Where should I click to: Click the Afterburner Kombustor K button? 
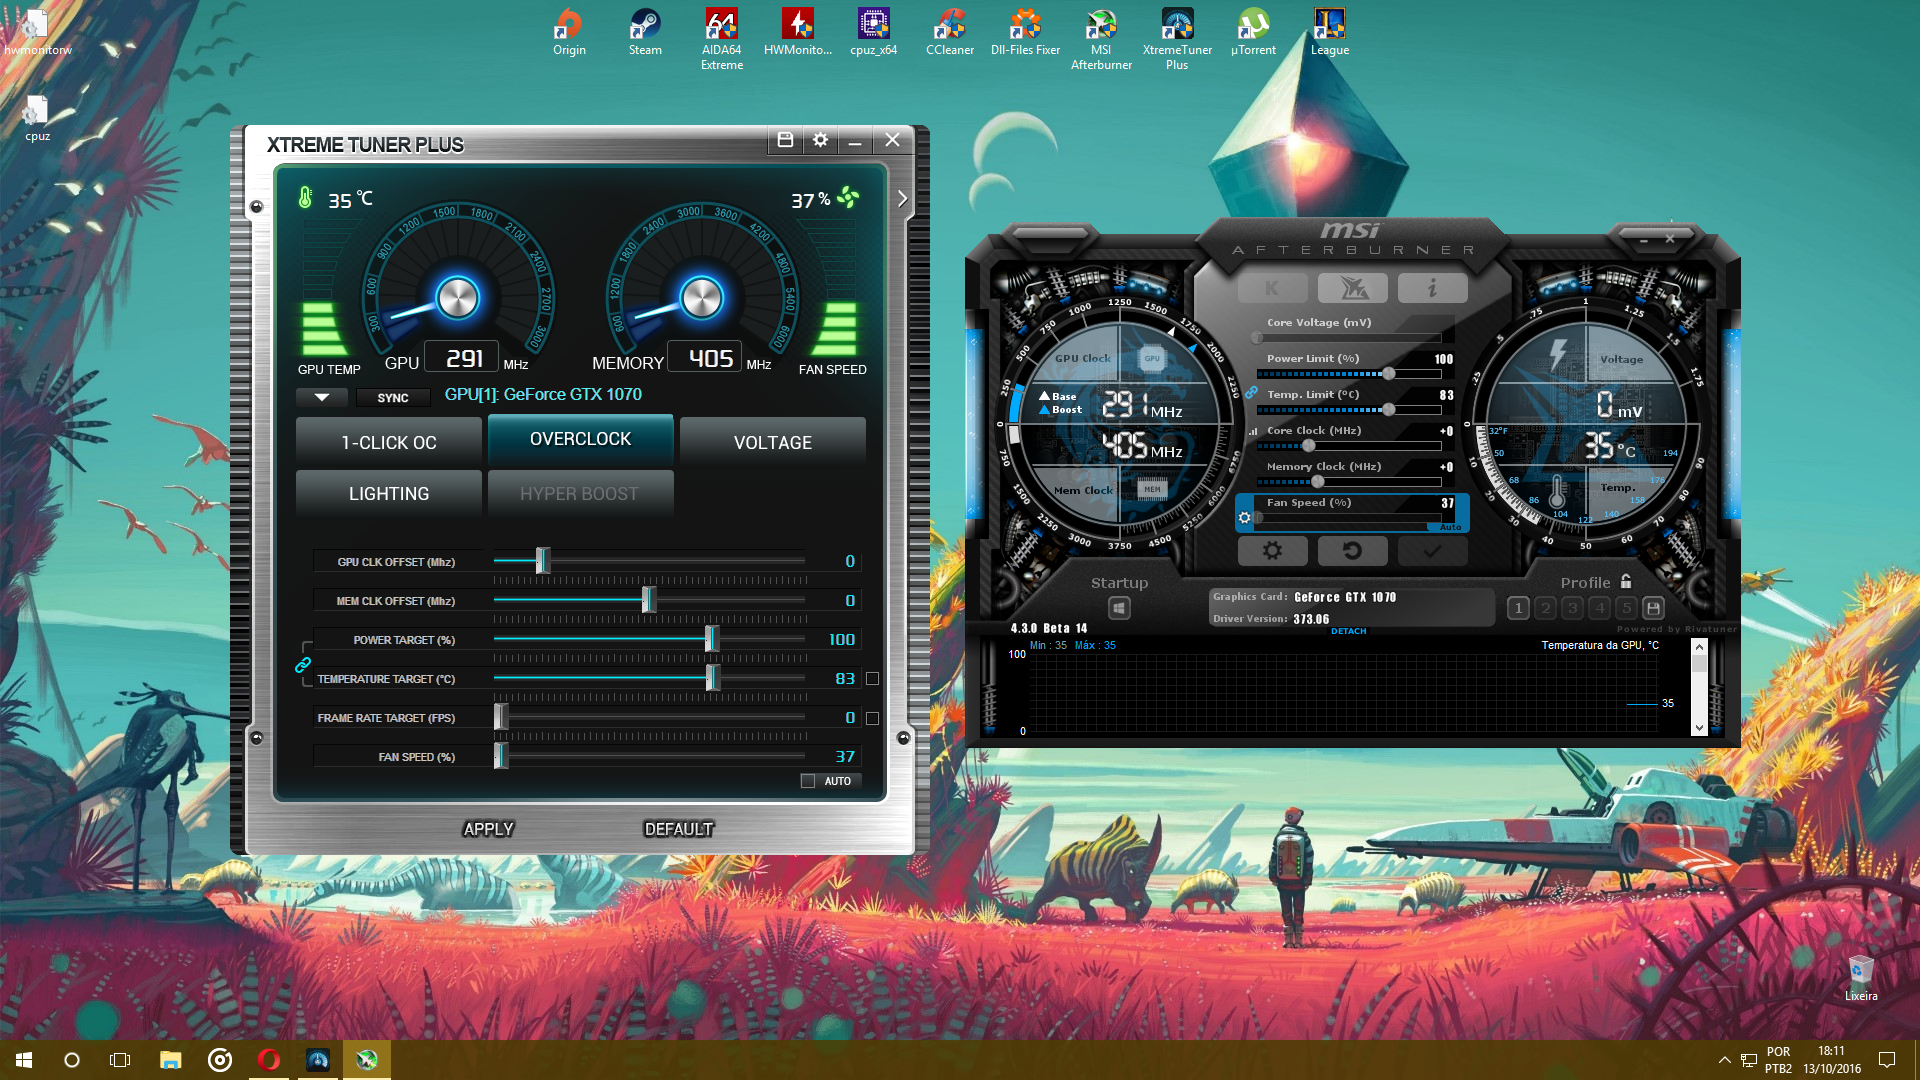[1272, 288]
